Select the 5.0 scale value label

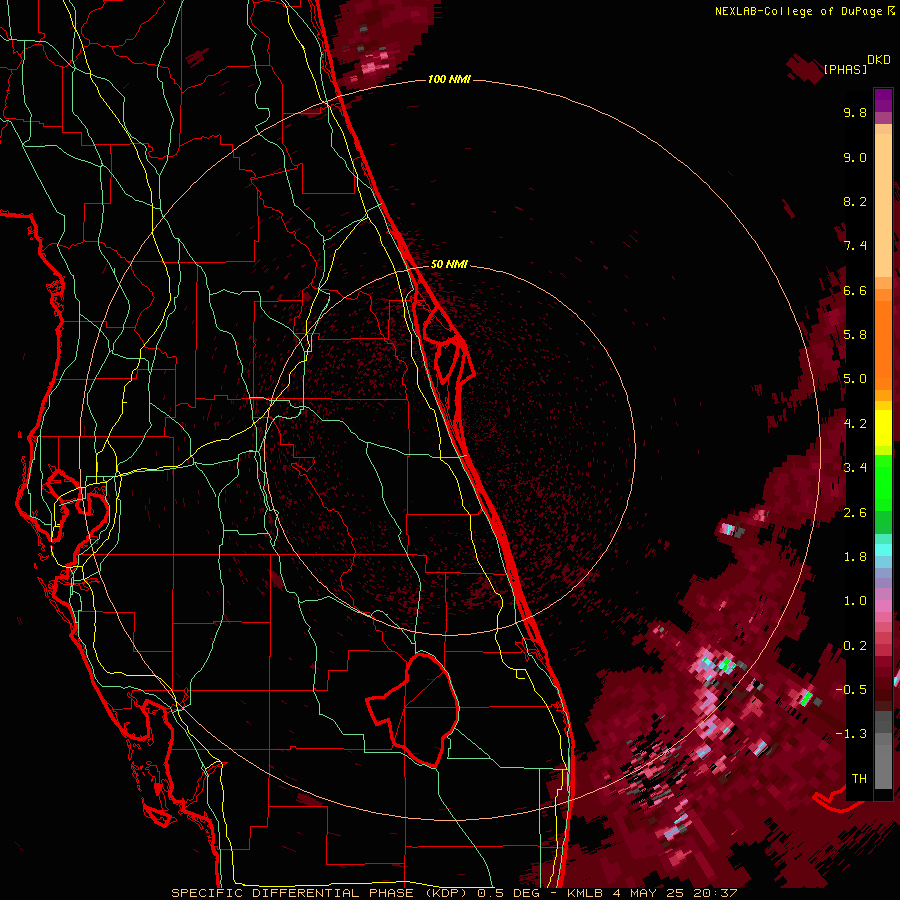[x=855, y=379]
